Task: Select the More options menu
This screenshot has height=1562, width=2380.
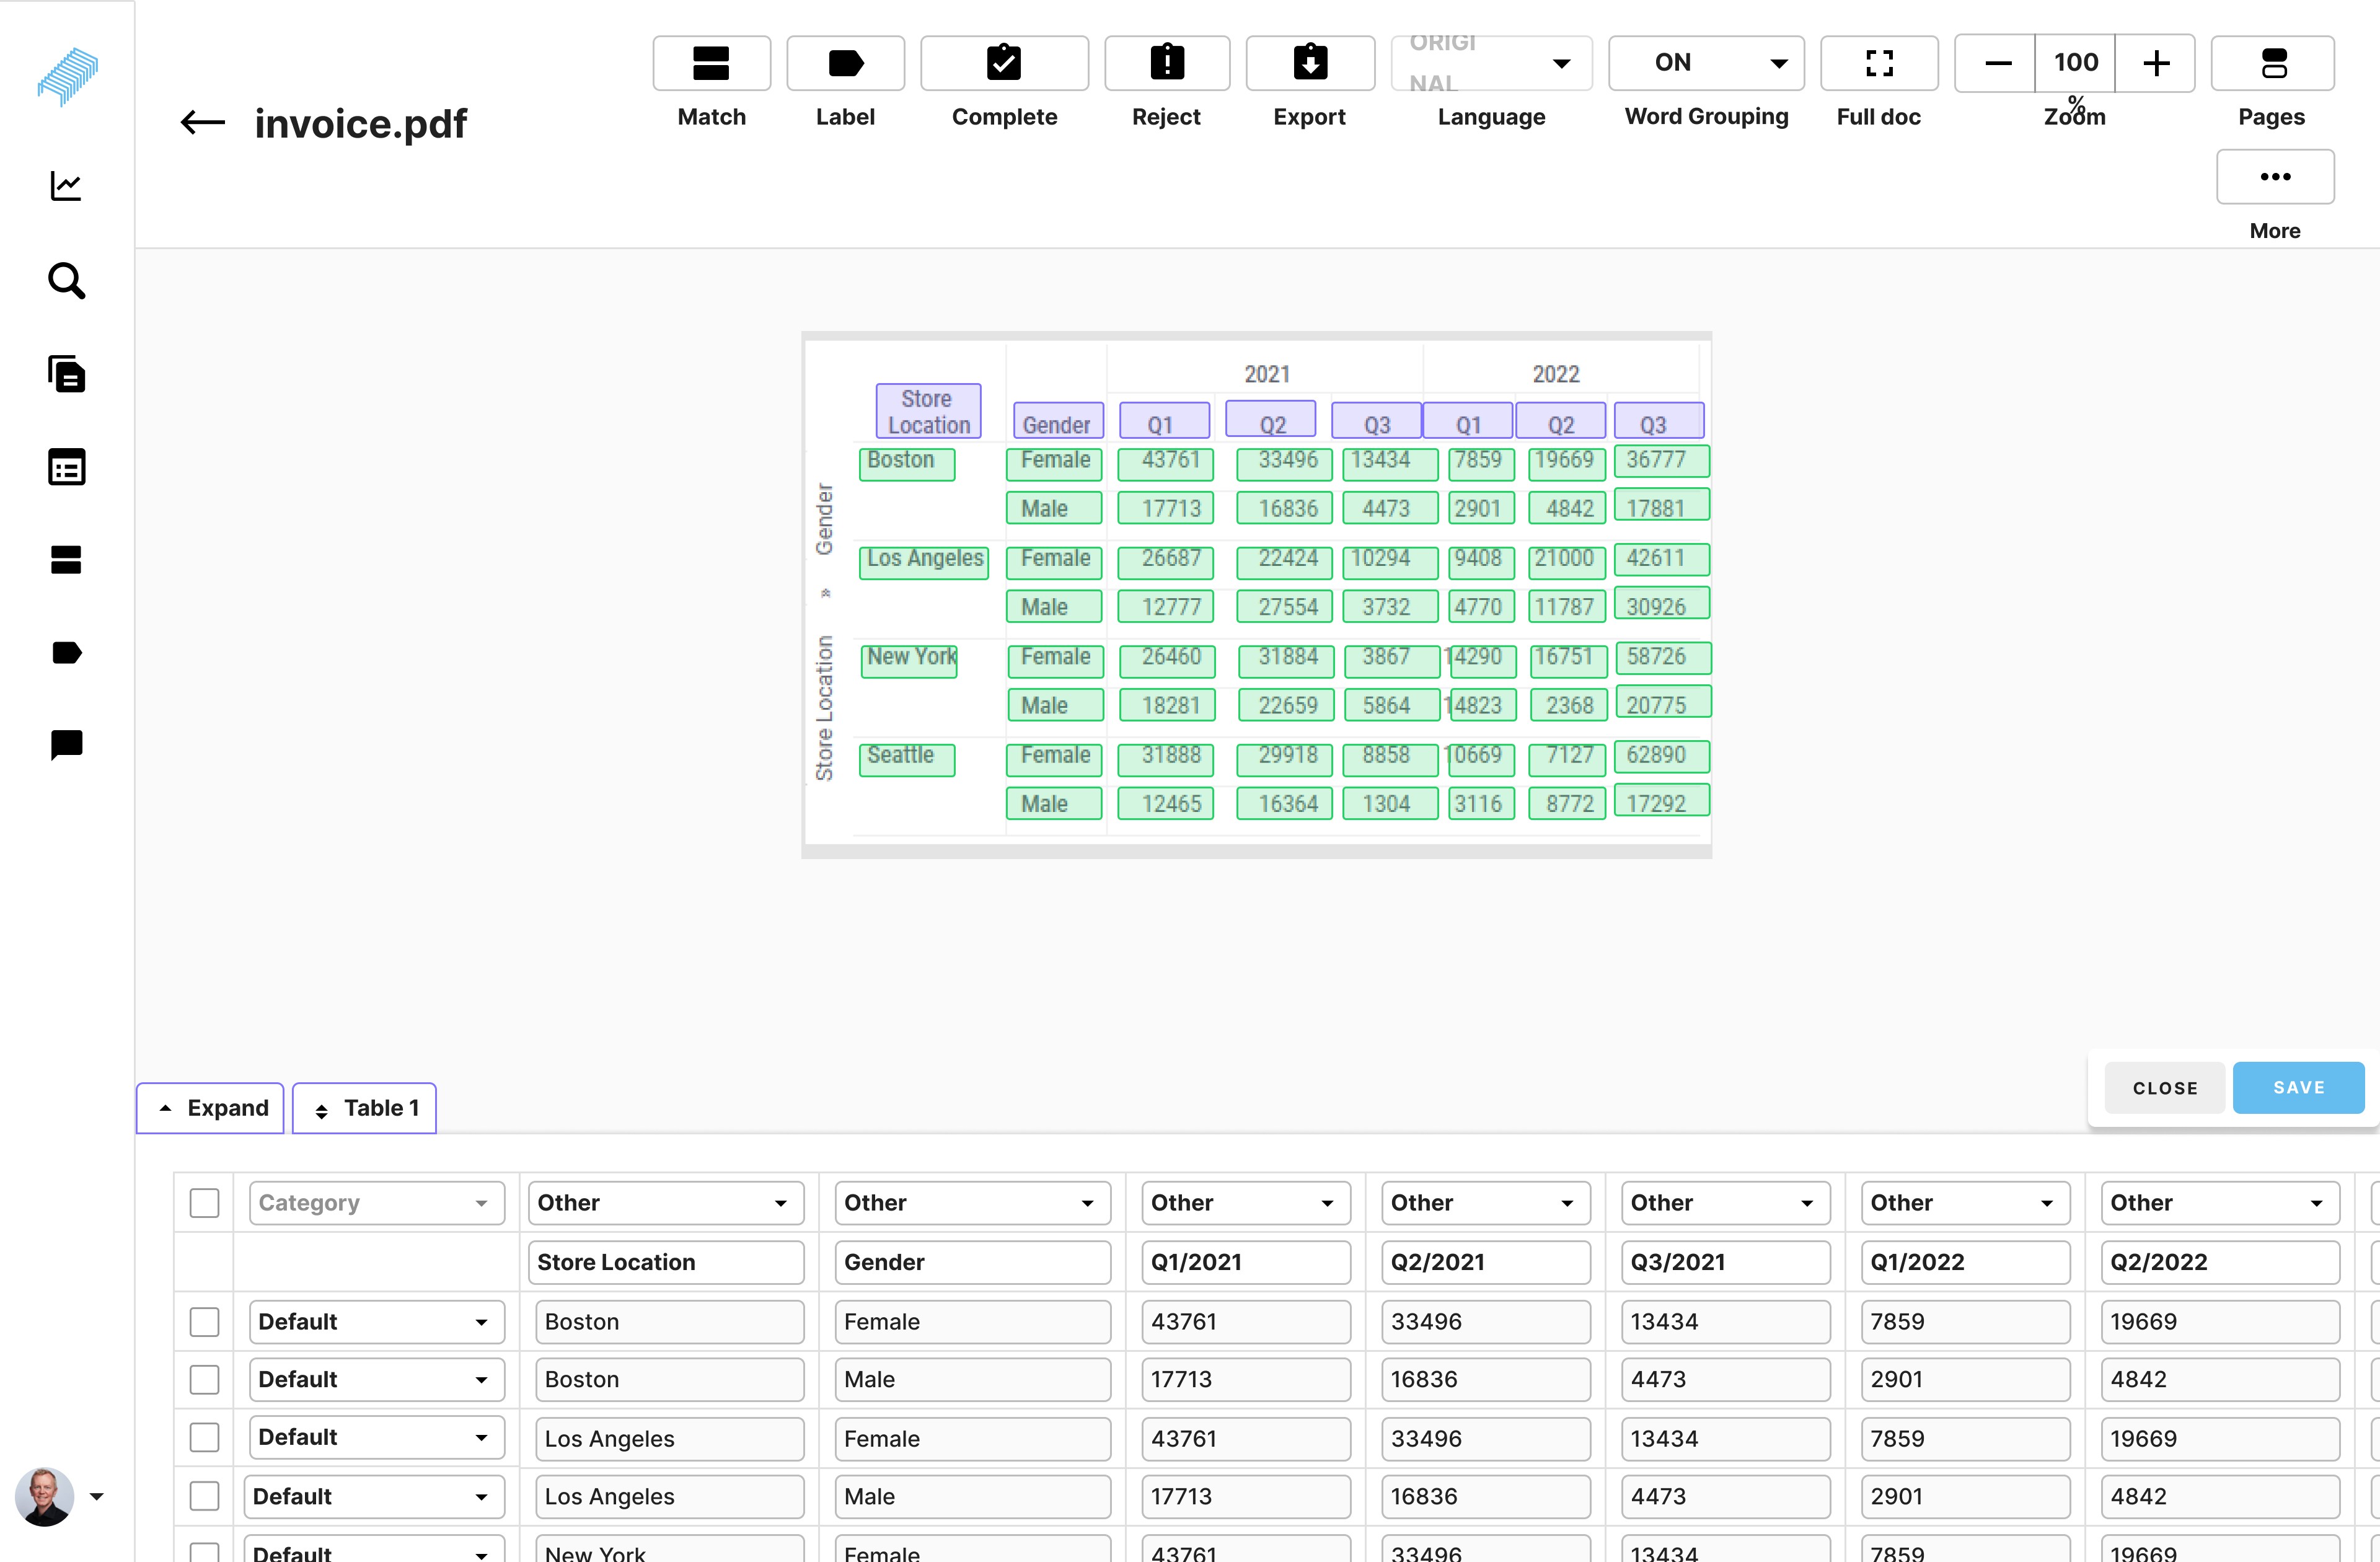Action: pos(2275,174)
